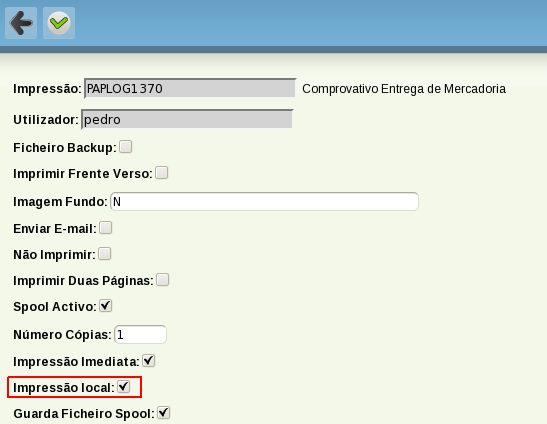Click the Spool Activo label
Image resolution: width=547 pixels, height=424 pixels.
tap(55, 307)
